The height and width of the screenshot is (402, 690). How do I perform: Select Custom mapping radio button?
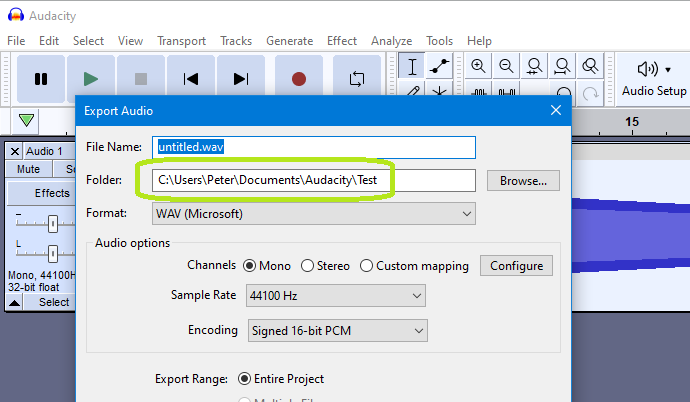(367, 265)
